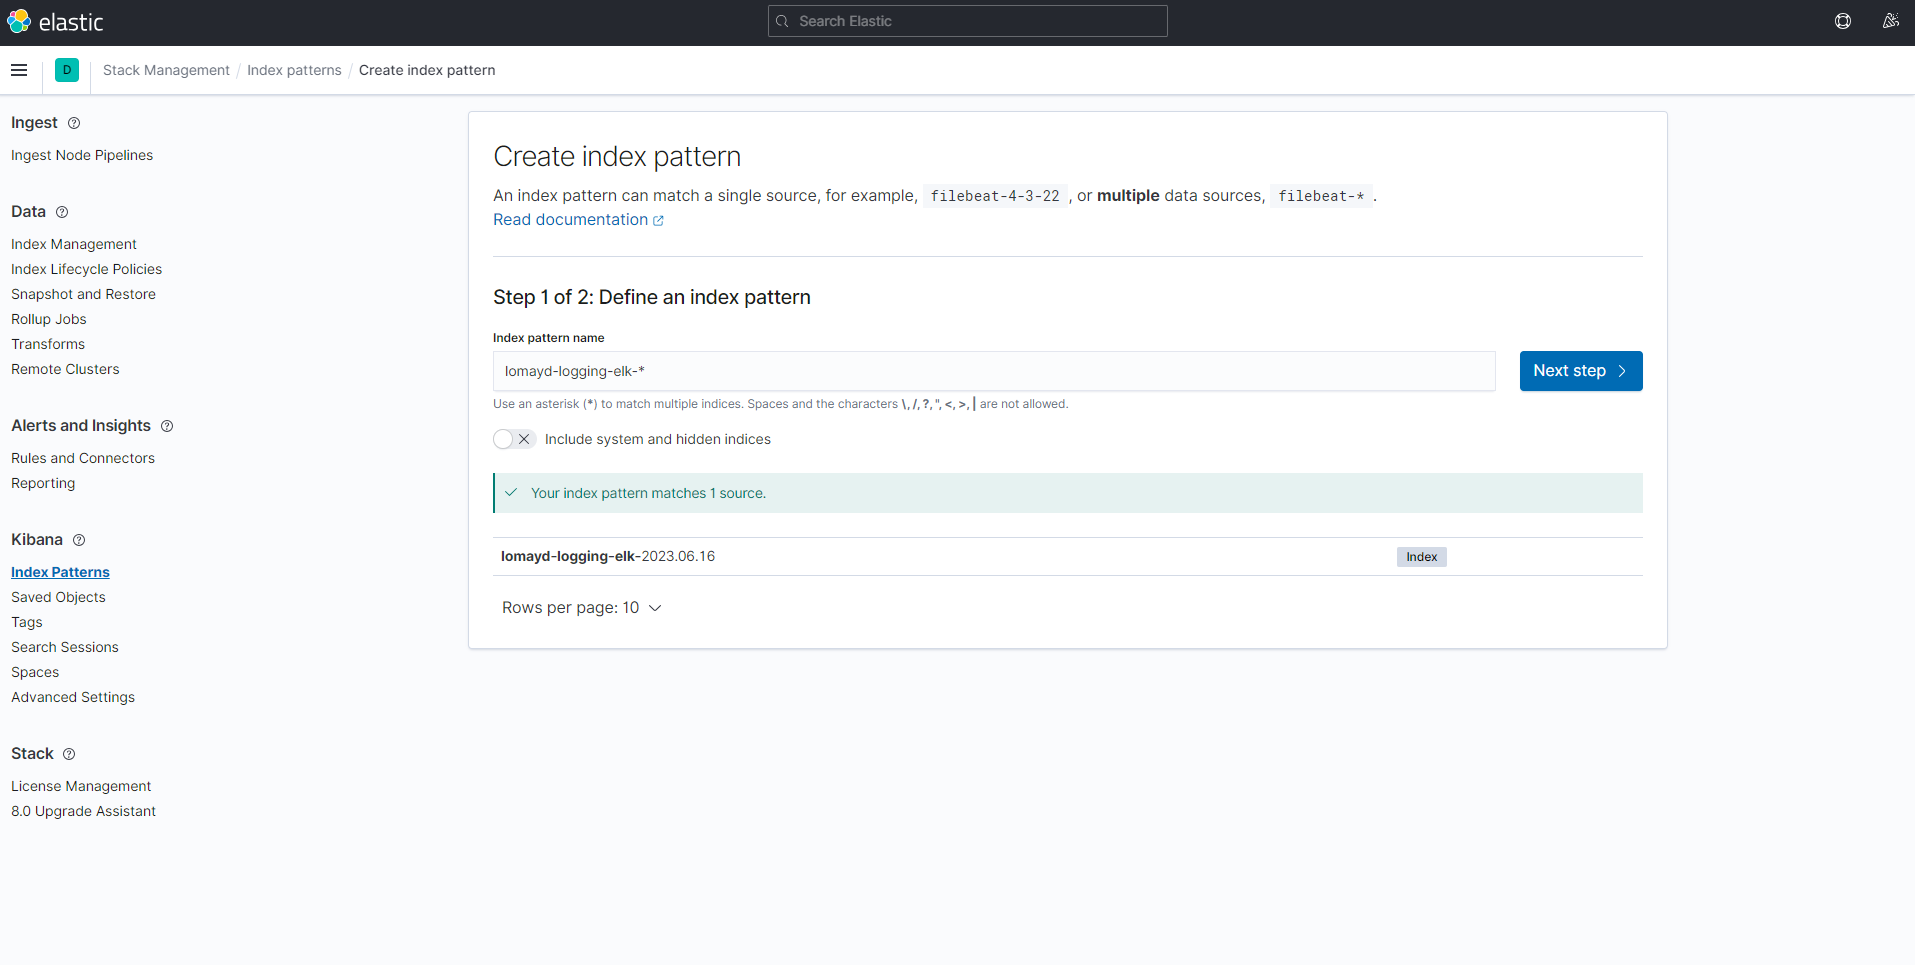Open Stack Management from the breadcrumb
This screenshot has height=965, width=1915.
[166, 70]
